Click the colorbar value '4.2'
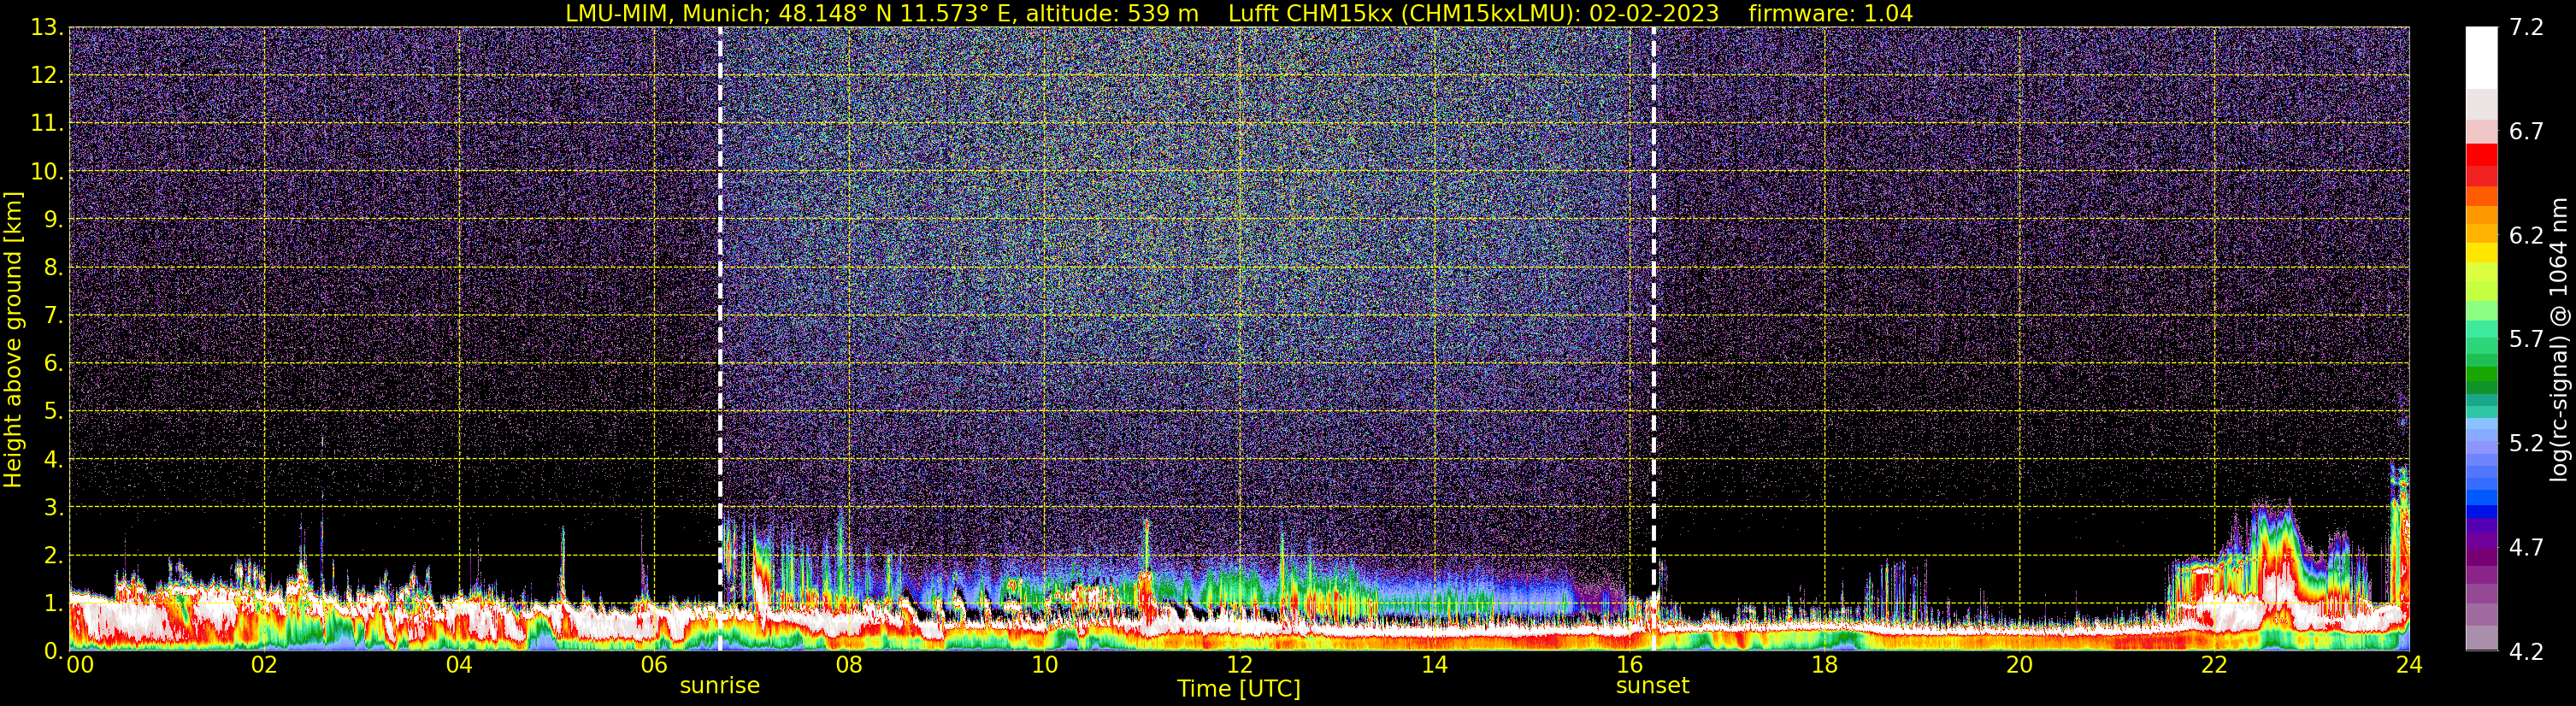2576x706 pixels. click(x=2526, y=651)
